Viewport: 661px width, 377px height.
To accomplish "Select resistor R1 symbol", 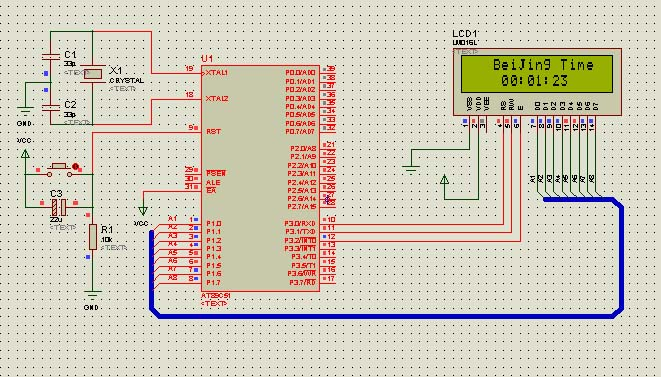I will (x=93, y=237).
